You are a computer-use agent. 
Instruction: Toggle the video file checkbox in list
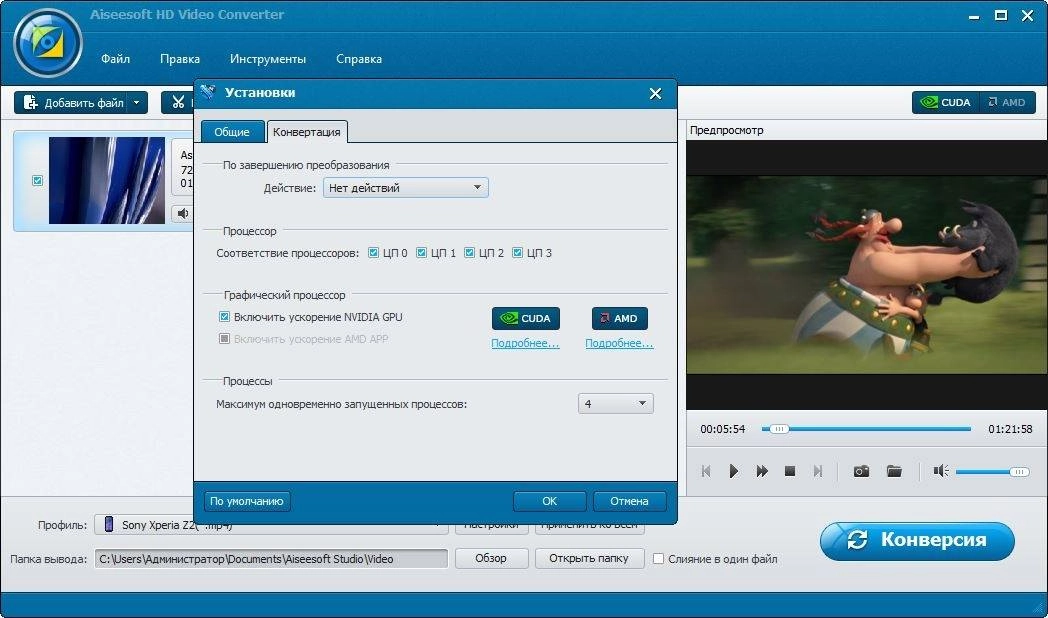click(x=37, y=180)
